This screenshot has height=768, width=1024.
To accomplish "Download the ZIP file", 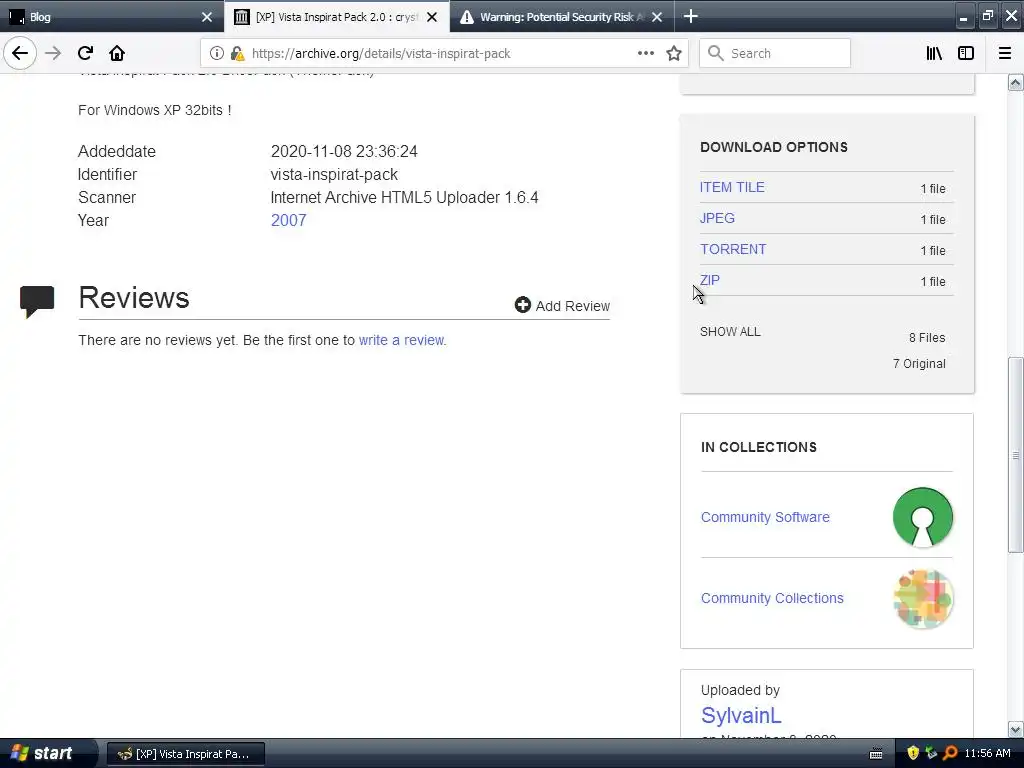I will [710, 280].
